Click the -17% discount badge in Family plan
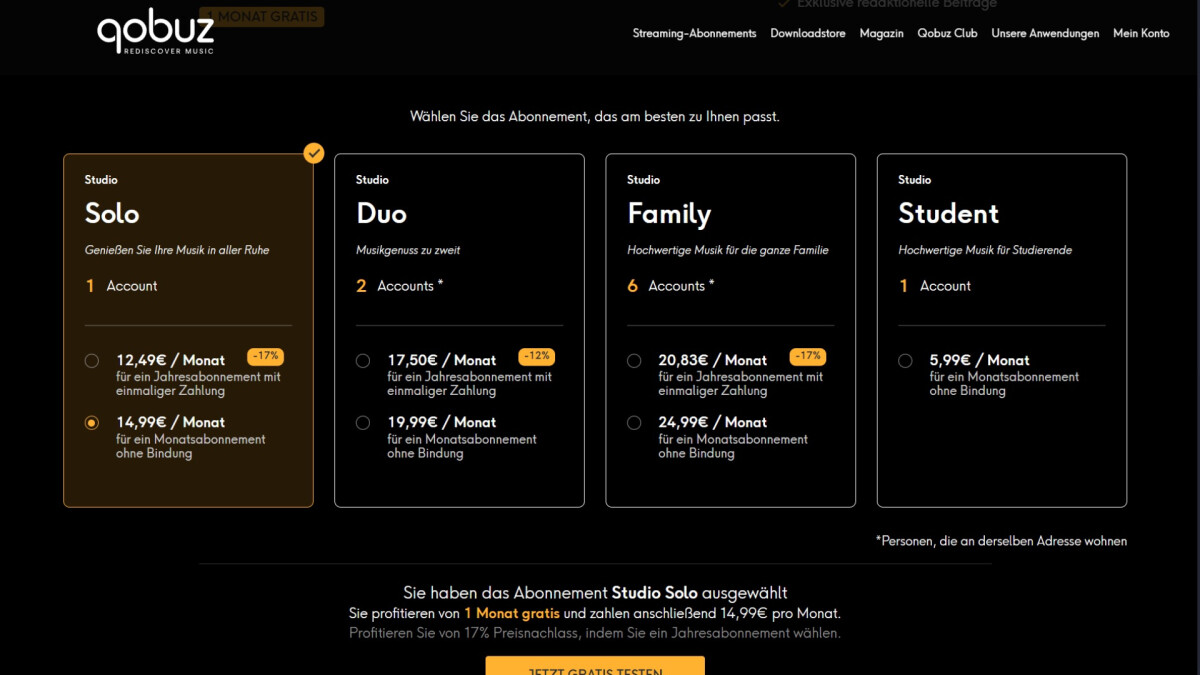 (x=807, y=356)
